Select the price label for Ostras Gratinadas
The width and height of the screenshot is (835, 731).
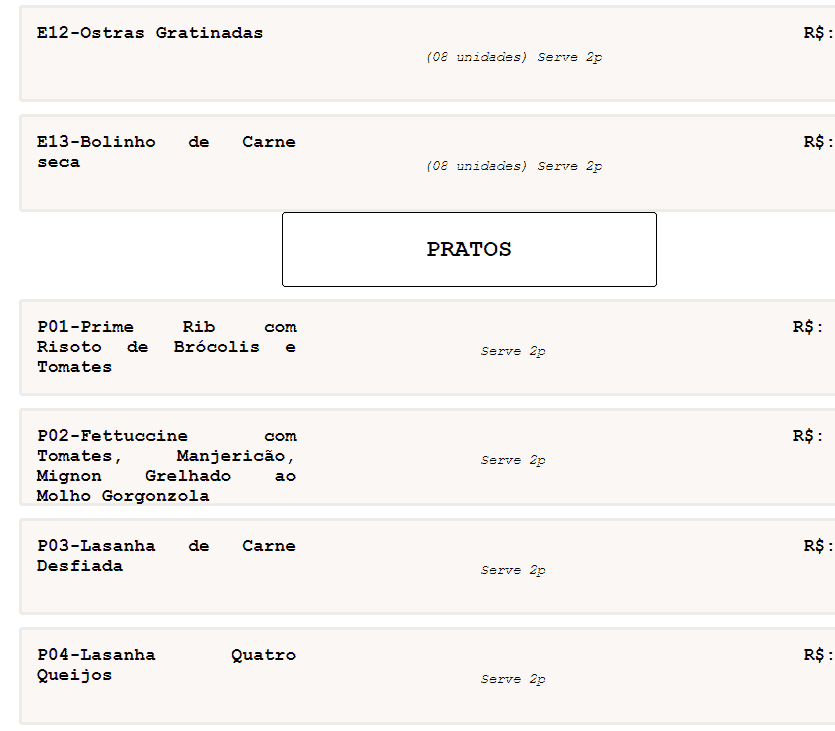click(x=817, y=33)
